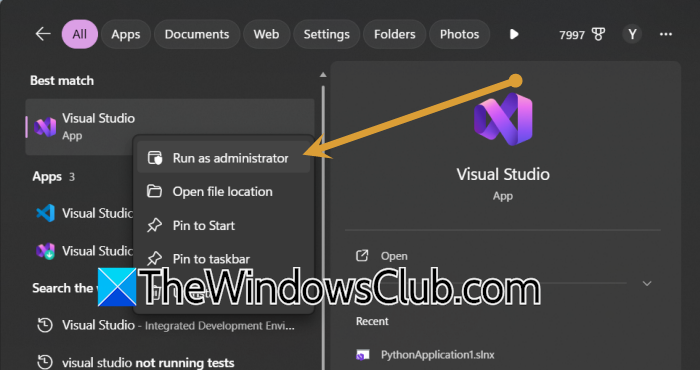This screenshot has width=700, height=370.
Task: Switch to the Apps filter
Action: pyautogui.click(x=125, y=34)
